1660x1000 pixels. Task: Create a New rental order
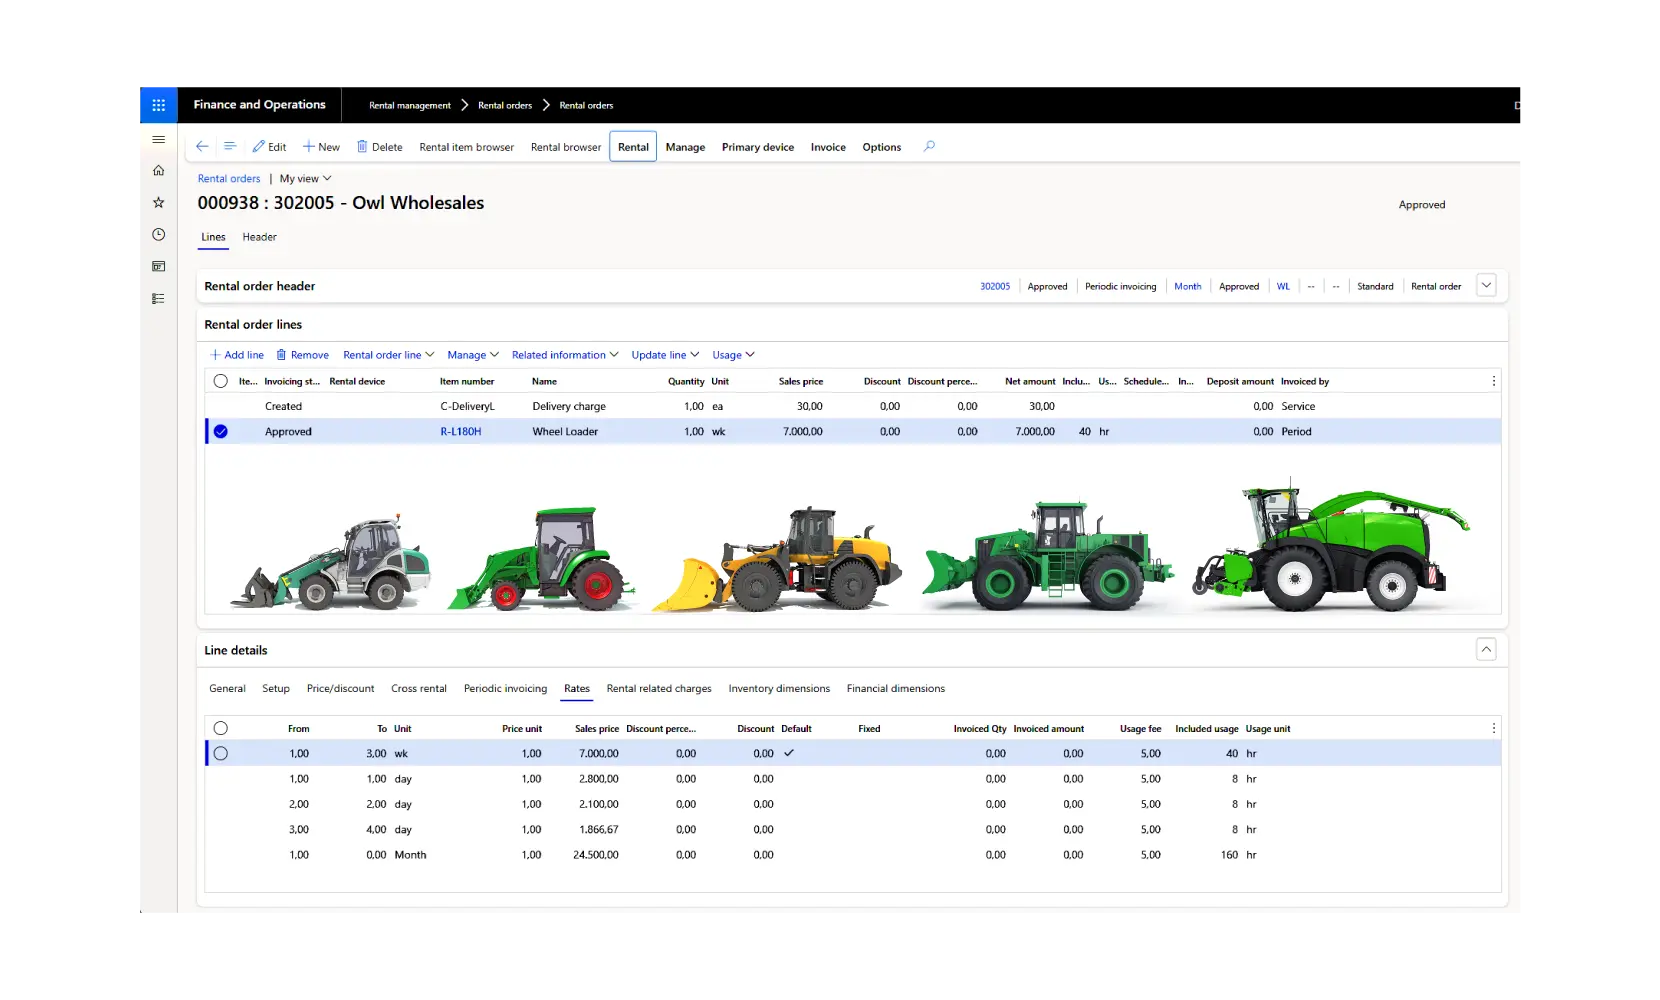[x=321, y=147]
